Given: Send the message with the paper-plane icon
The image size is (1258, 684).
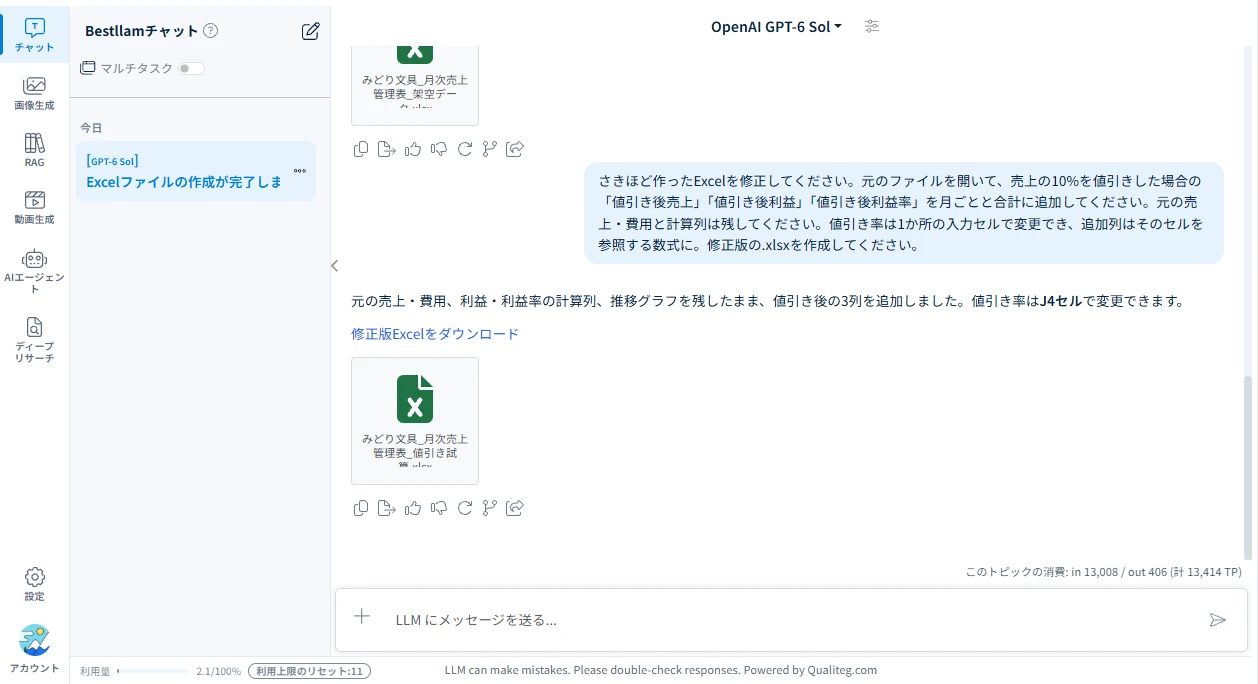Looking at the screenshot, I should pos(1217,620).
